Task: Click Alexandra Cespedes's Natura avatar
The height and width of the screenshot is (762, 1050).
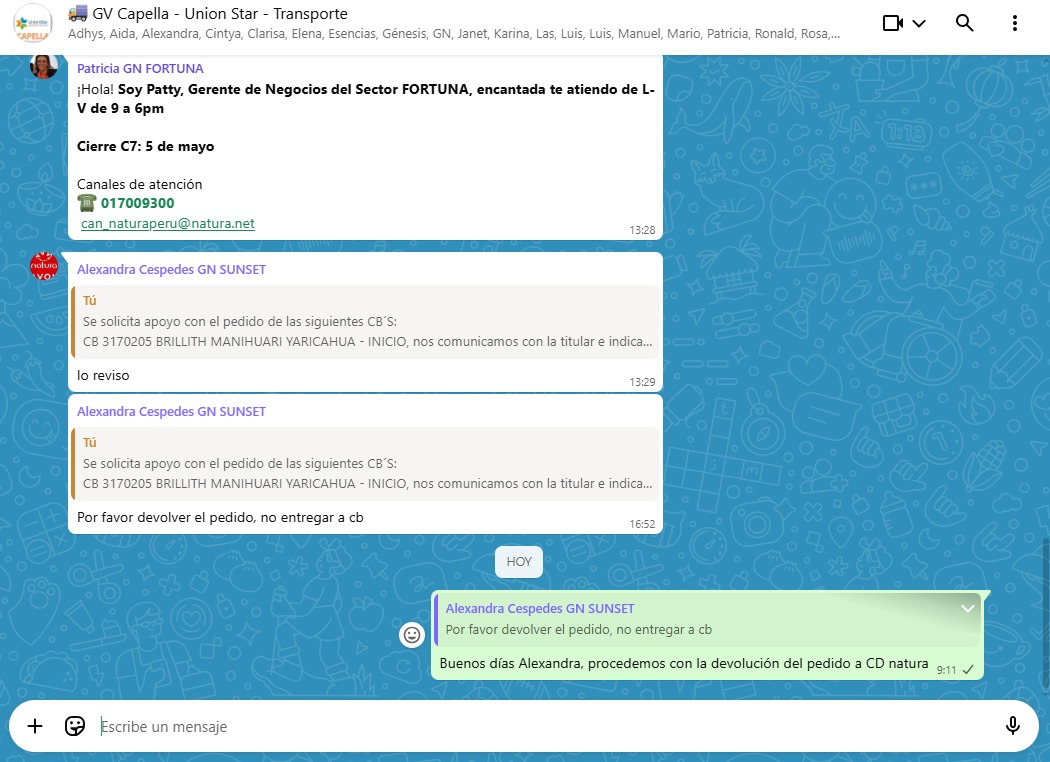Action: pyautogui.click(x=44, y=267)
